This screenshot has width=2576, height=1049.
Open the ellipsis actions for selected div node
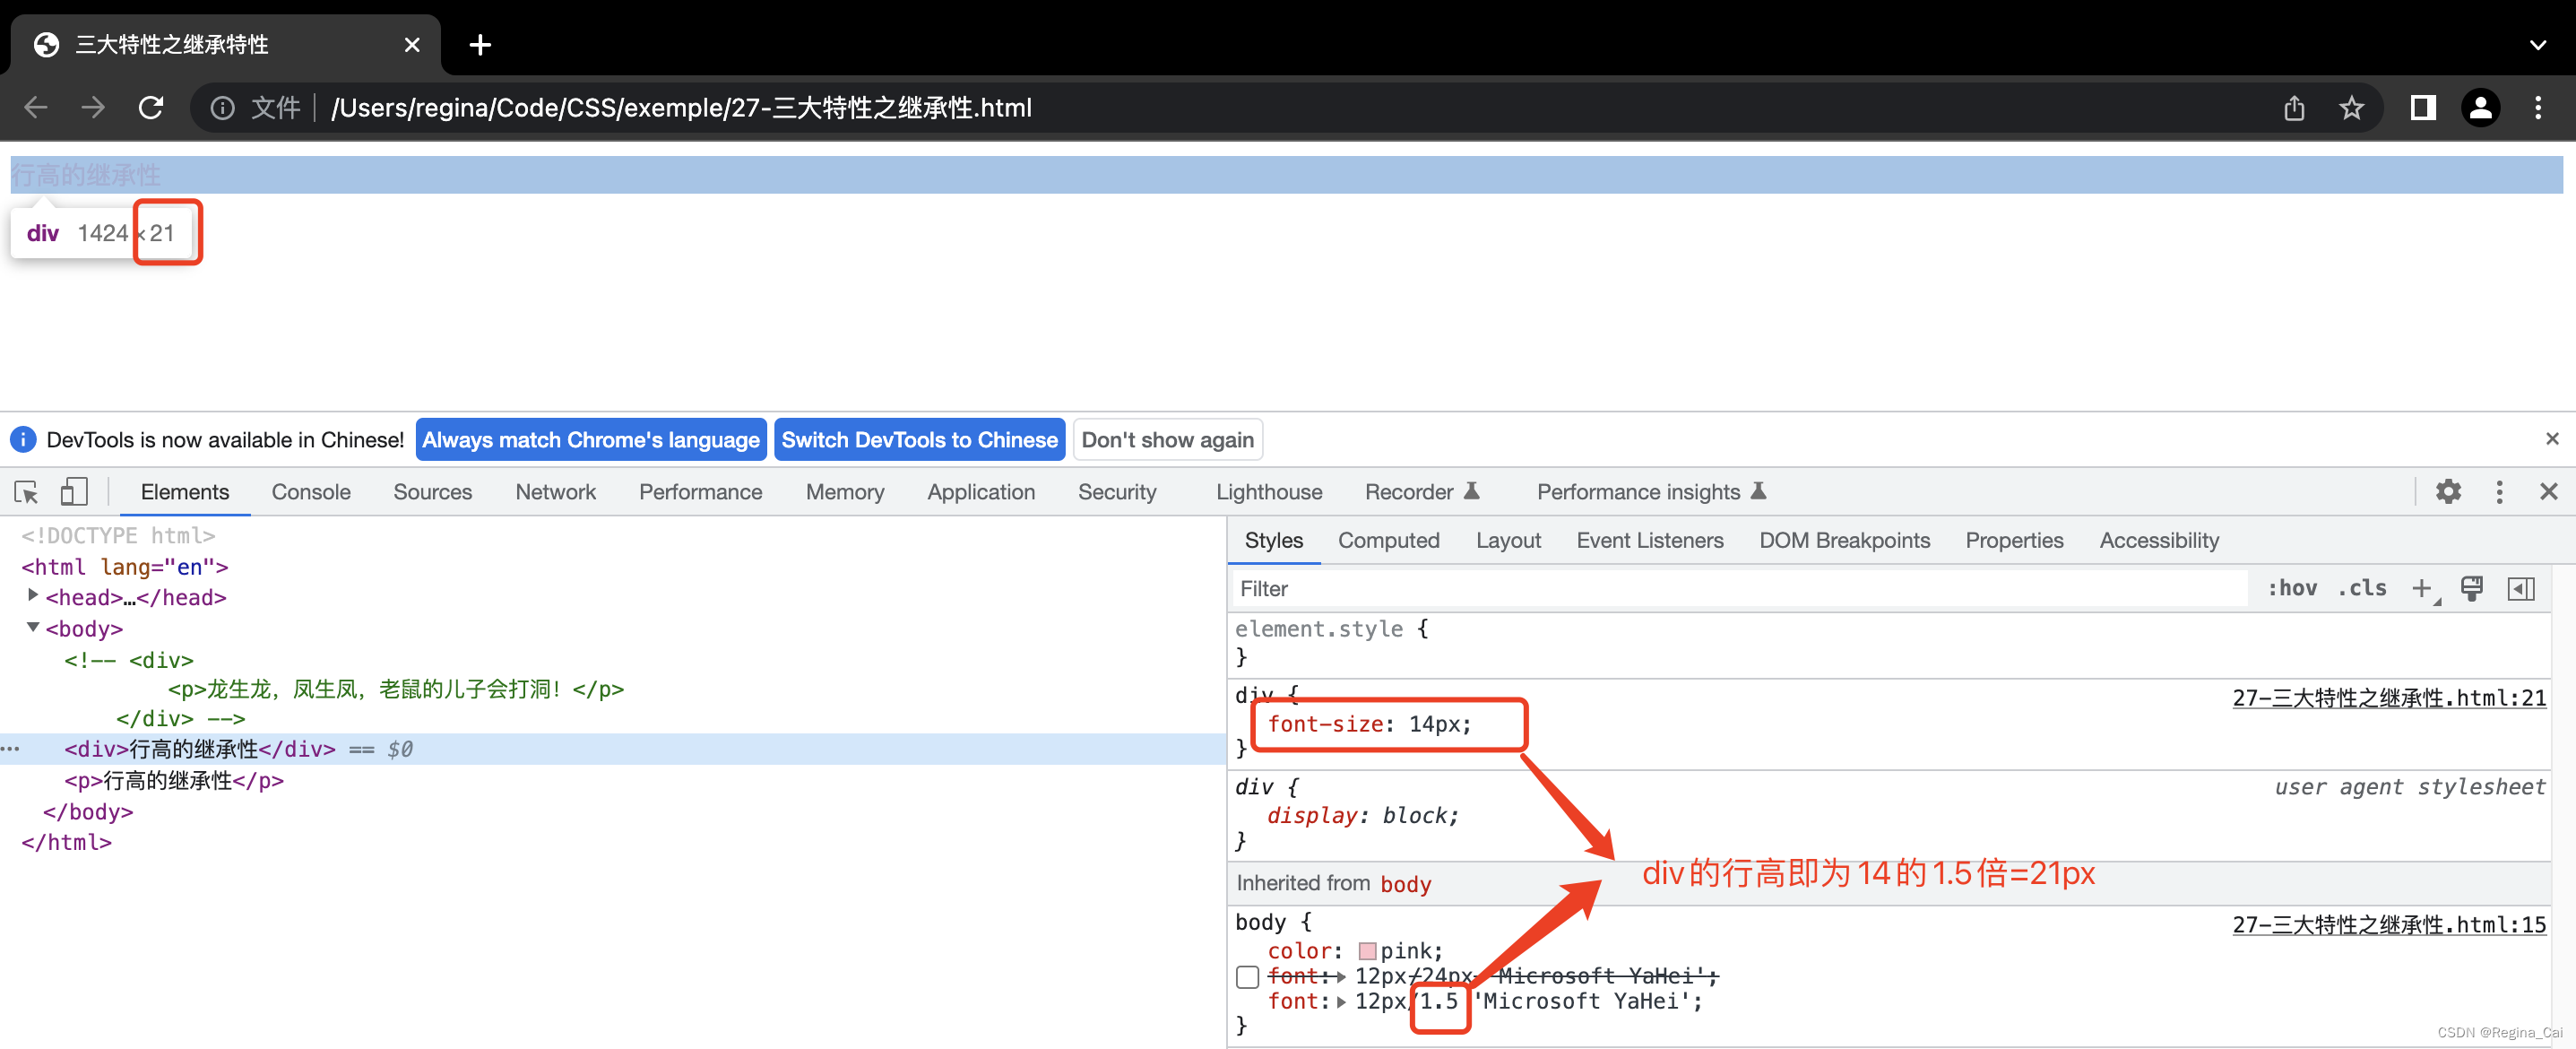tap(11, 749)
